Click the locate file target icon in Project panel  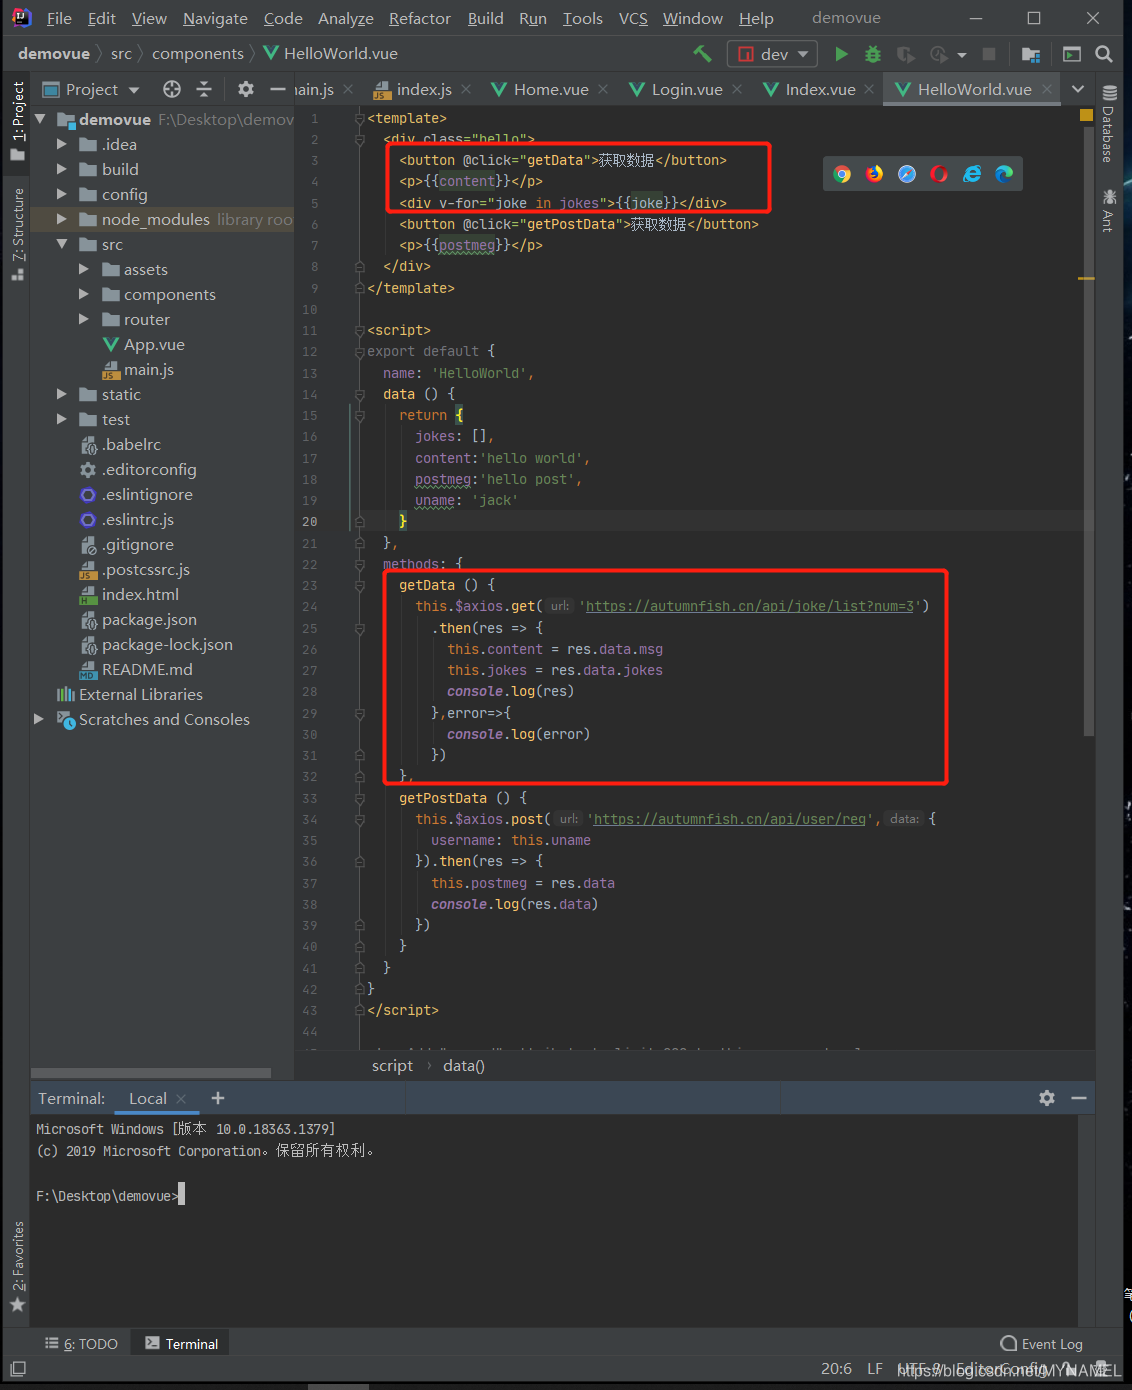pos(172,89)
